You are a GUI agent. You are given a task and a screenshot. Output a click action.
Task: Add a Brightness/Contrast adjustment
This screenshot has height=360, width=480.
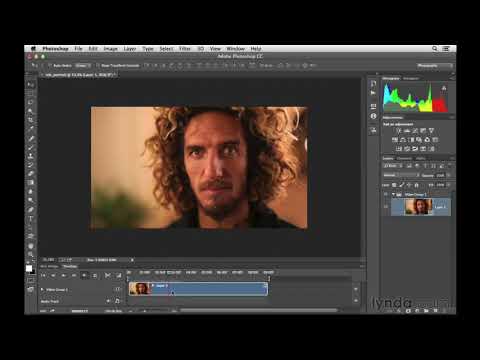399,131
